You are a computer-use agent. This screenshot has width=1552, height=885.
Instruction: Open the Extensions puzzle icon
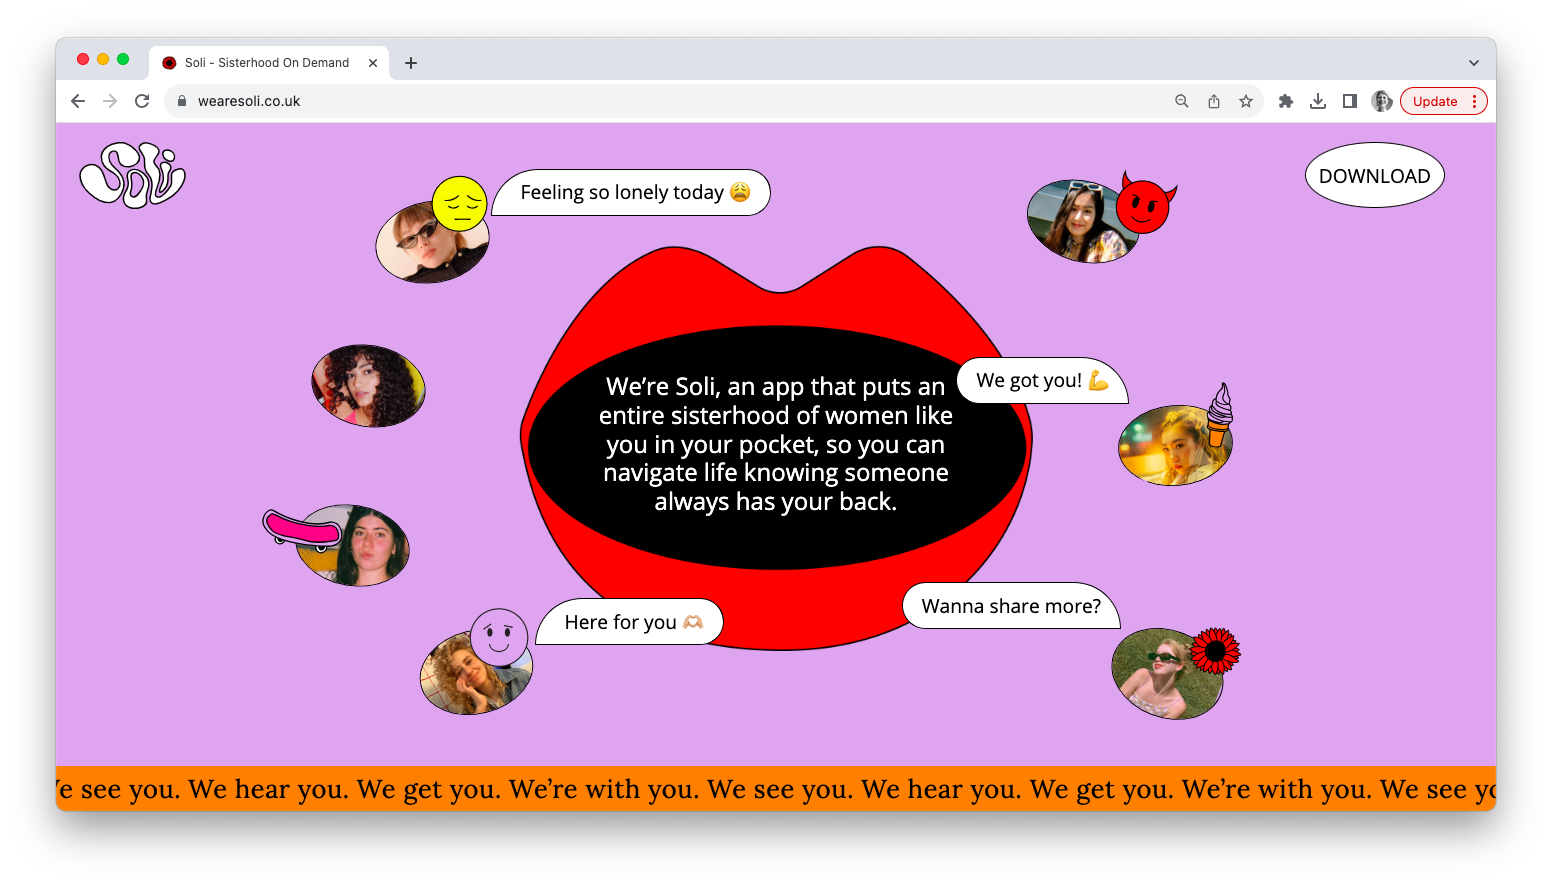(1286, 101)
